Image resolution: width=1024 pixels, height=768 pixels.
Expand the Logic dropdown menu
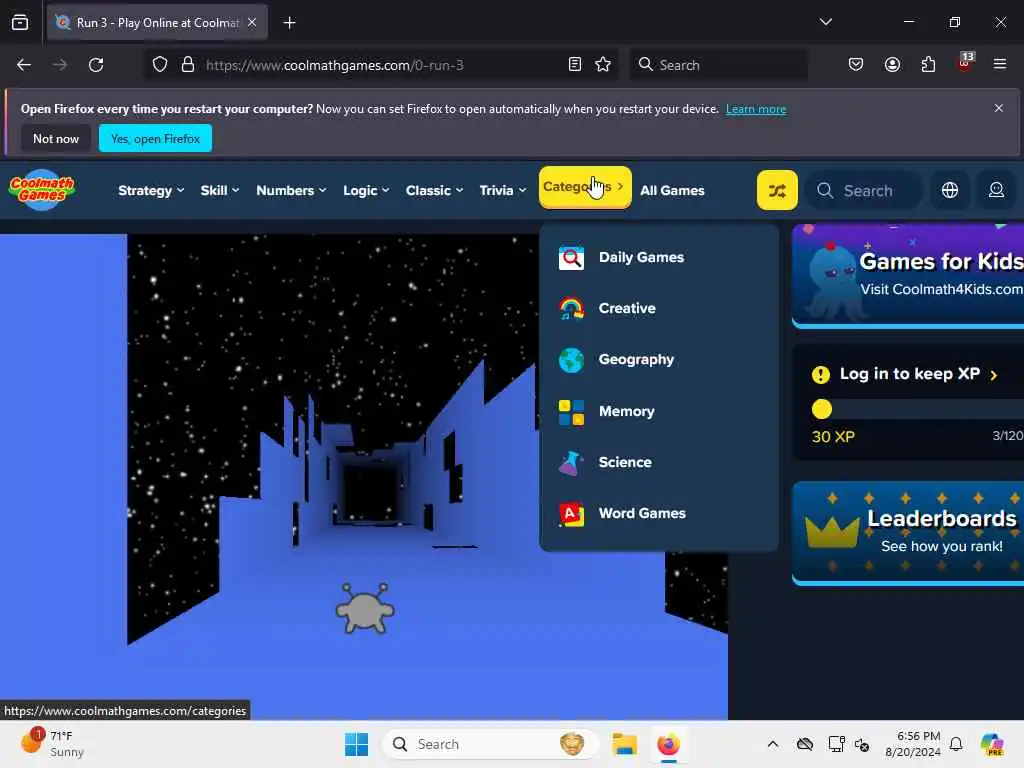(366, 191)
